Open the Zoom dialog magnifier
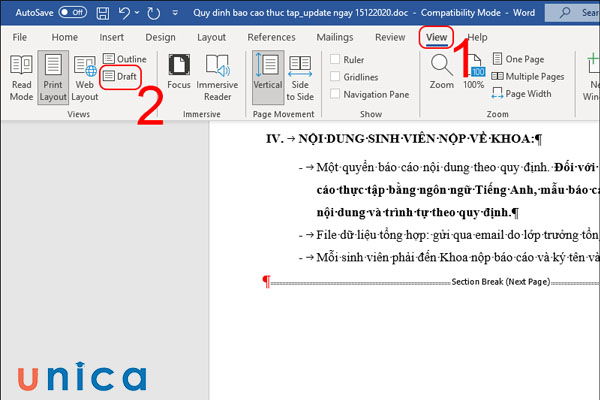 441,72
